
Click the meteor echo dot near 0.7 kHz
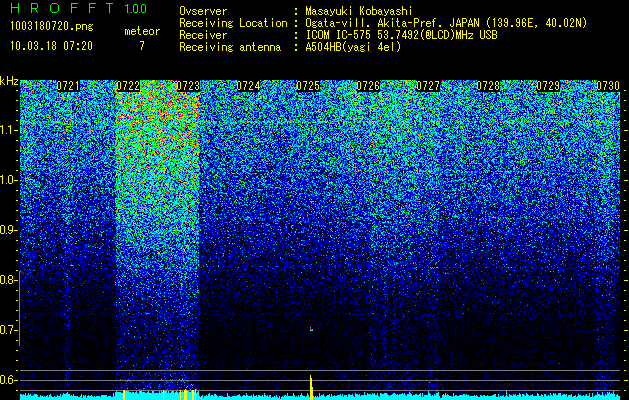[x=311, y=329]
